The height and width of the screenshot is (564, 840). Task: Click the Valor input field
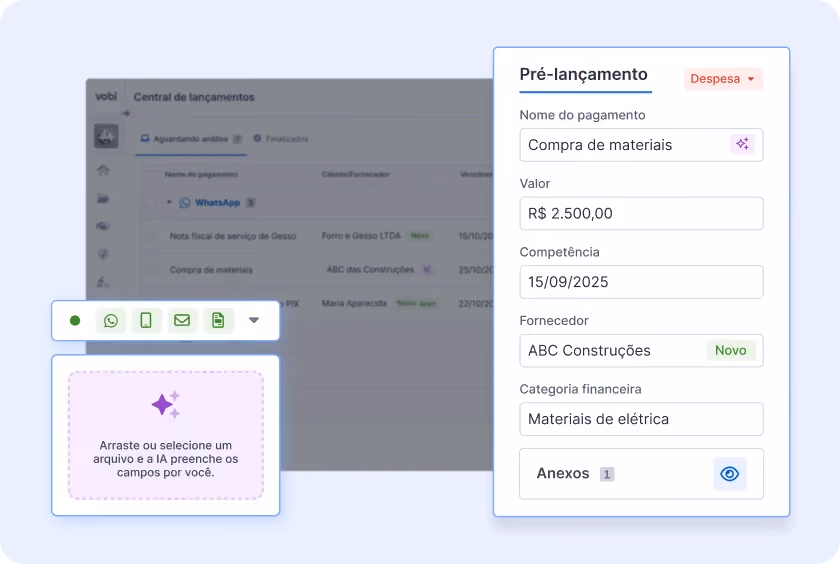pos(641,213)
